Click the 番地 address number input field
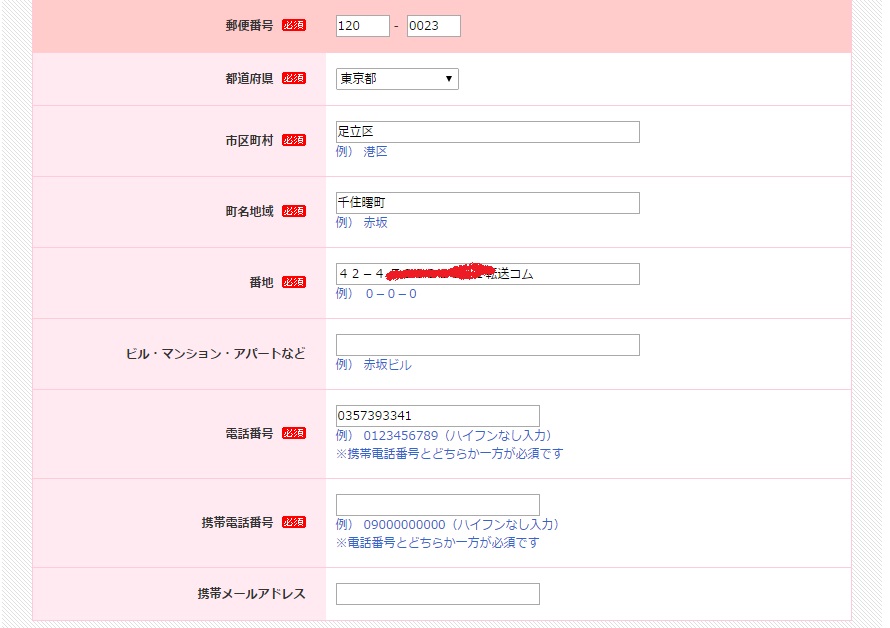 pos(488,274)
